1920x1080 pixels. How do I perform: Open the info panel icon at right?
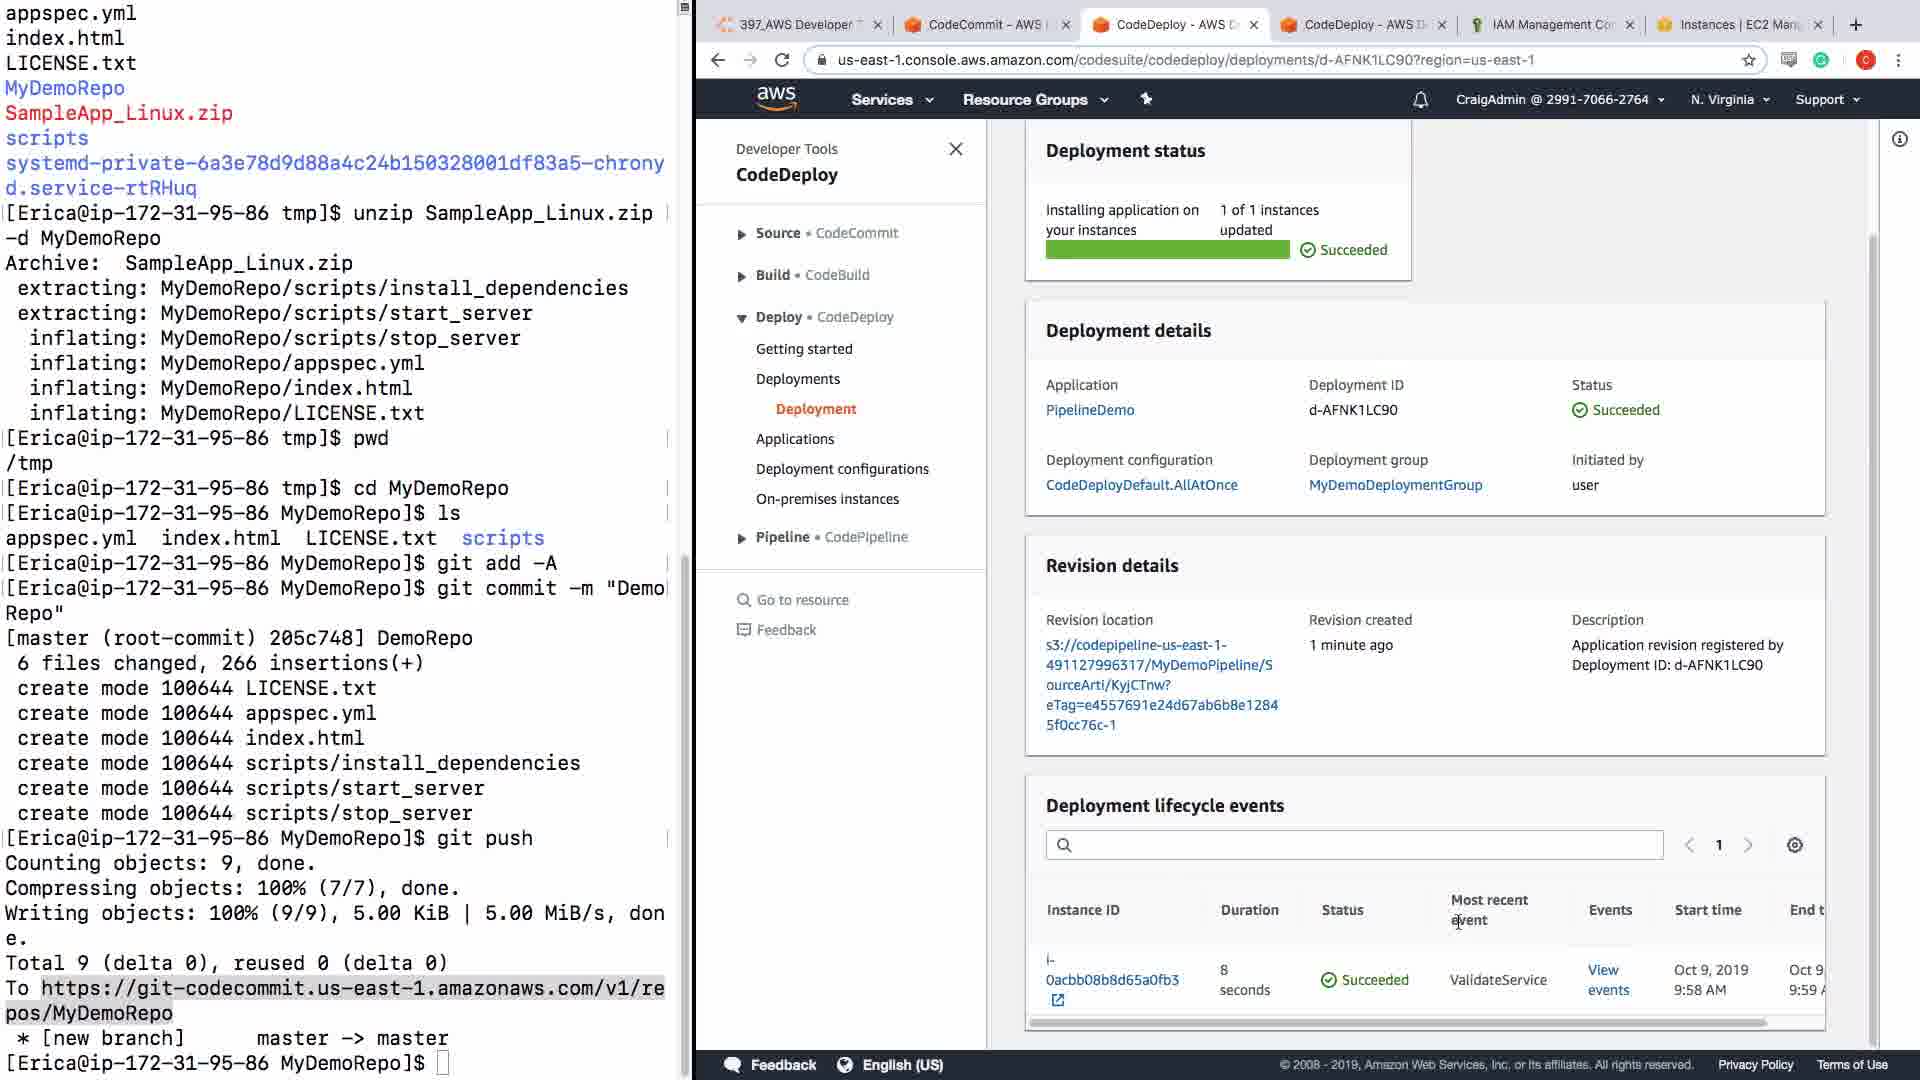(x=1899, y=139)
